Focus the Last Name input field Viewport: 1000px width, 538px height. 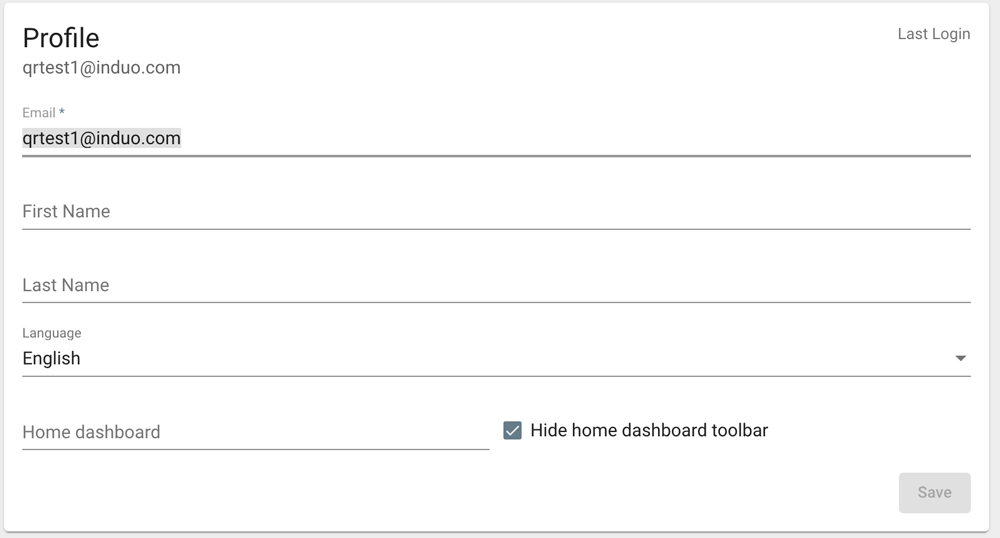(x=496, y=285)
